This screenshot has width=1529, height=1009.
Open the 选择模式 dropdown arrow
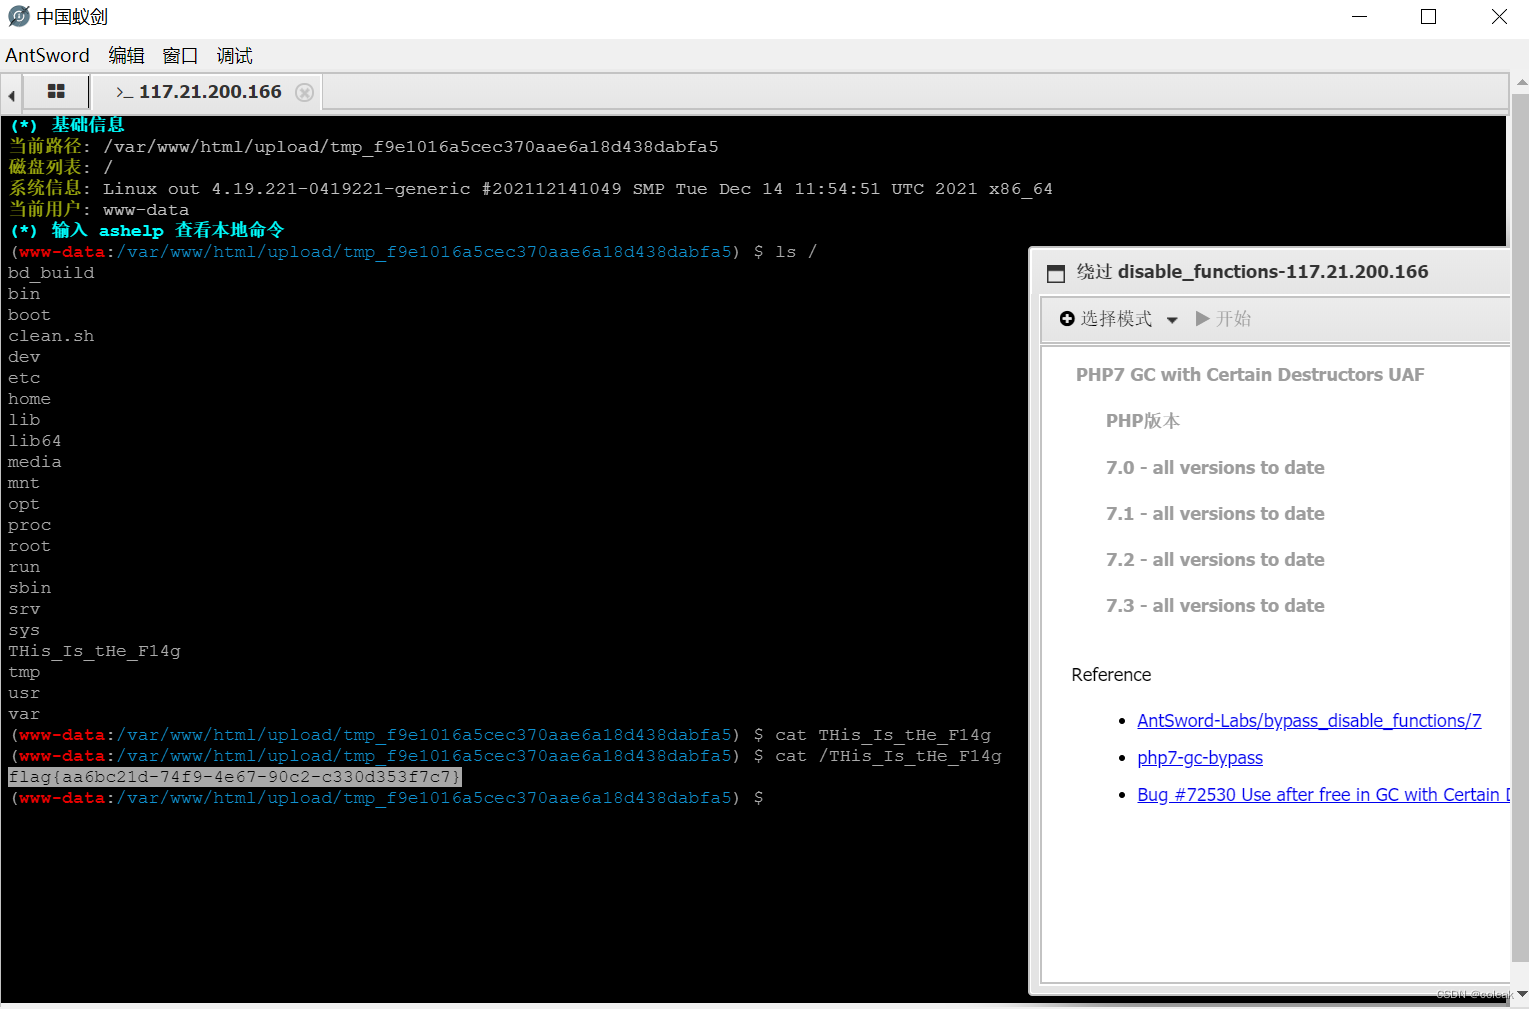[1172, 319]
